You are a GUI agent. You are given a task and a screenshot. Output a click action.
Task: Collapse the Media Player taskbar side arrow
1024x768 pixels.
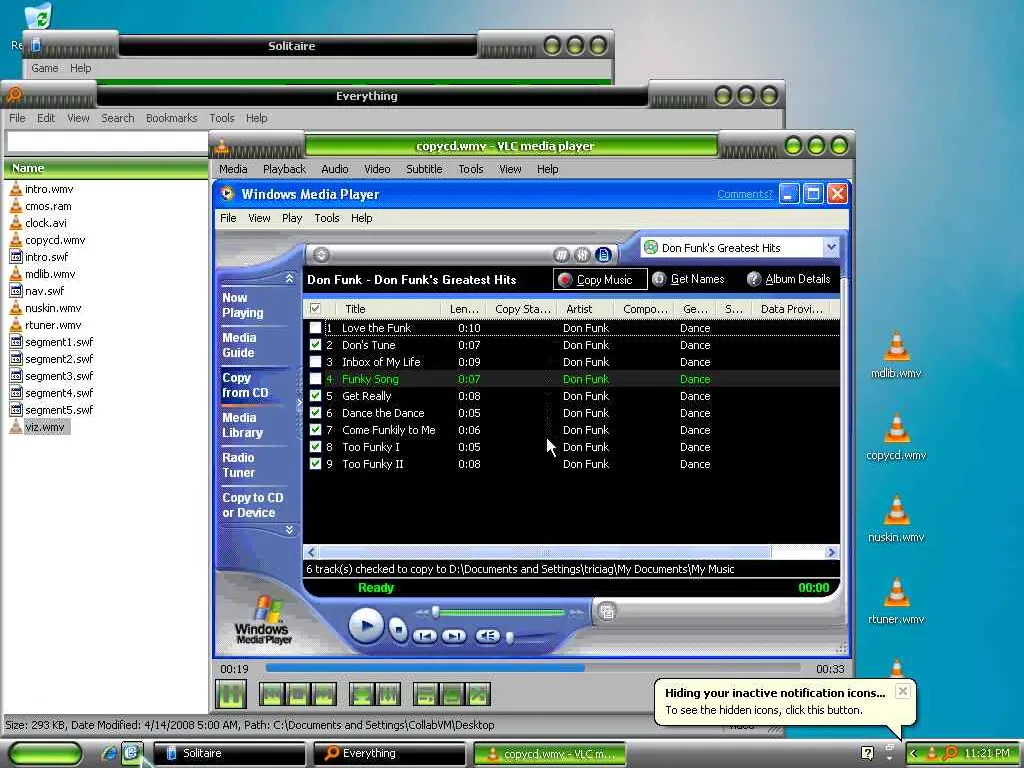300,403
